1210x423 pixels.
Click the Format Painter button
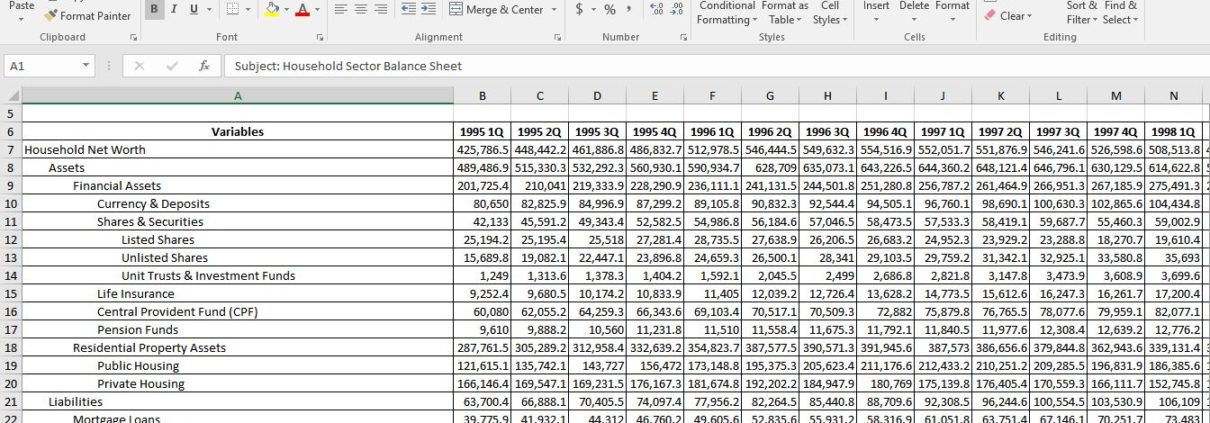(87, 16)
